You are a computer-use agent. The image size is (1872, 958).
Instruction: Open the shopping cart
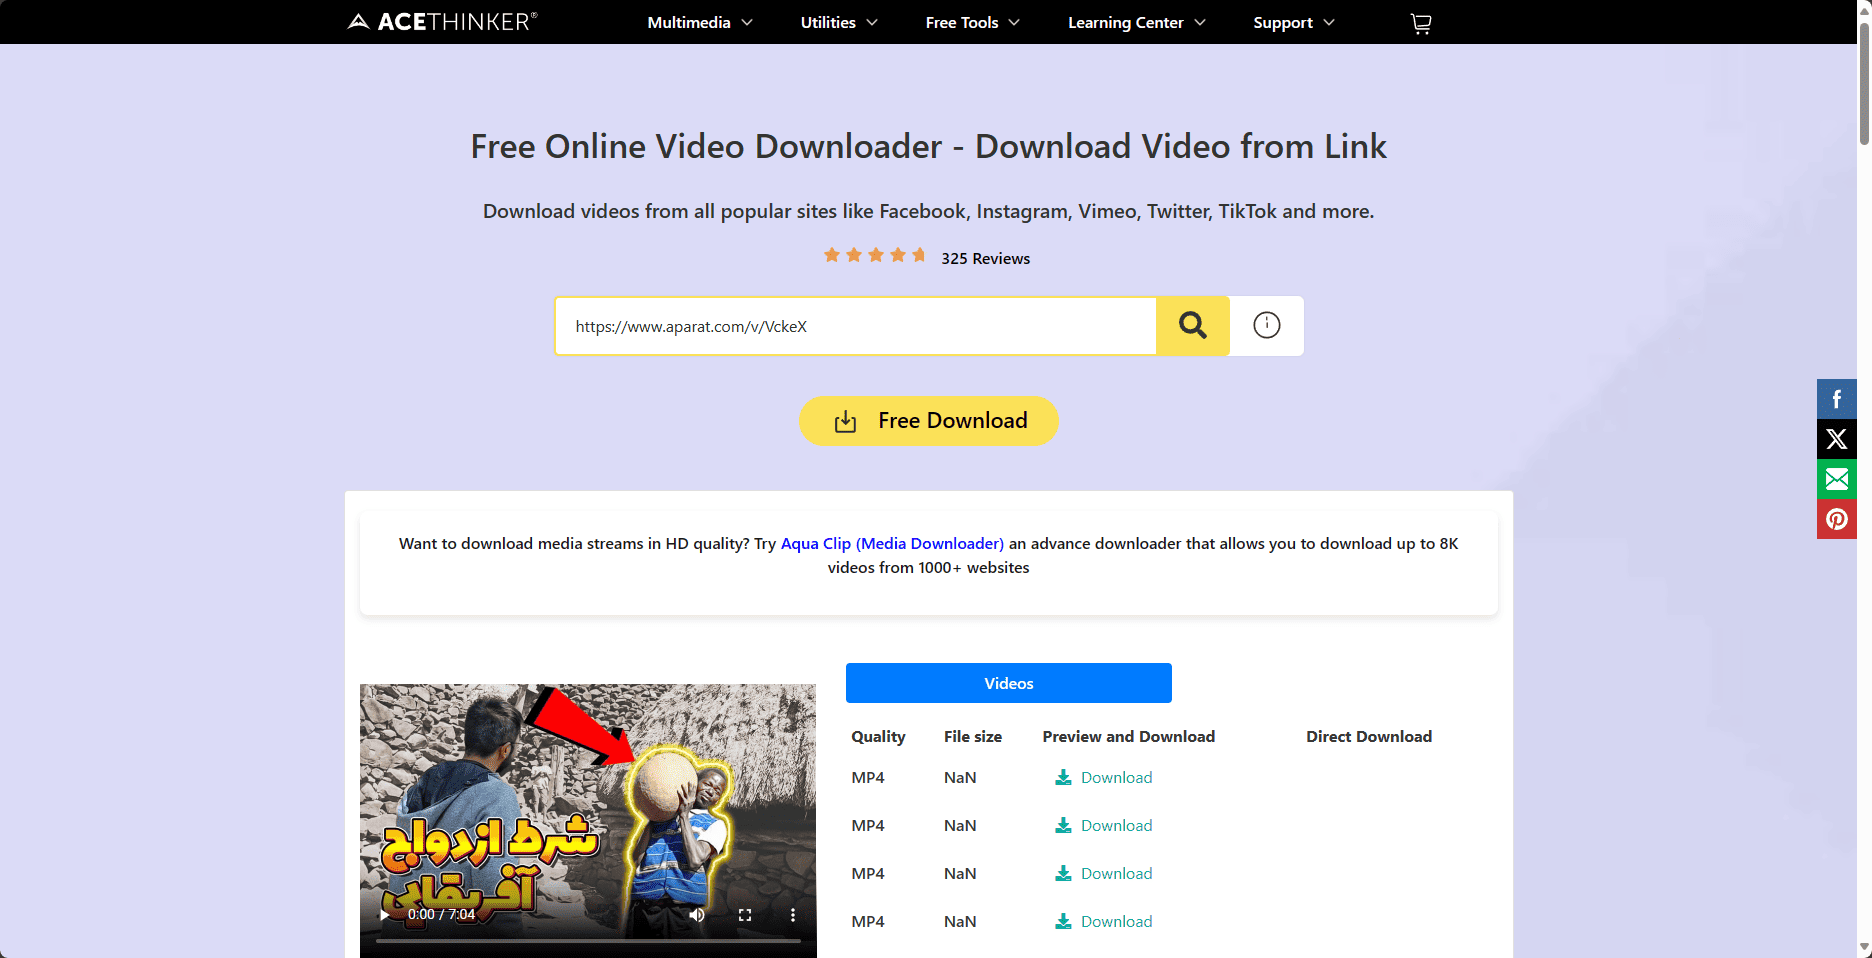(x=1420, y=22)
